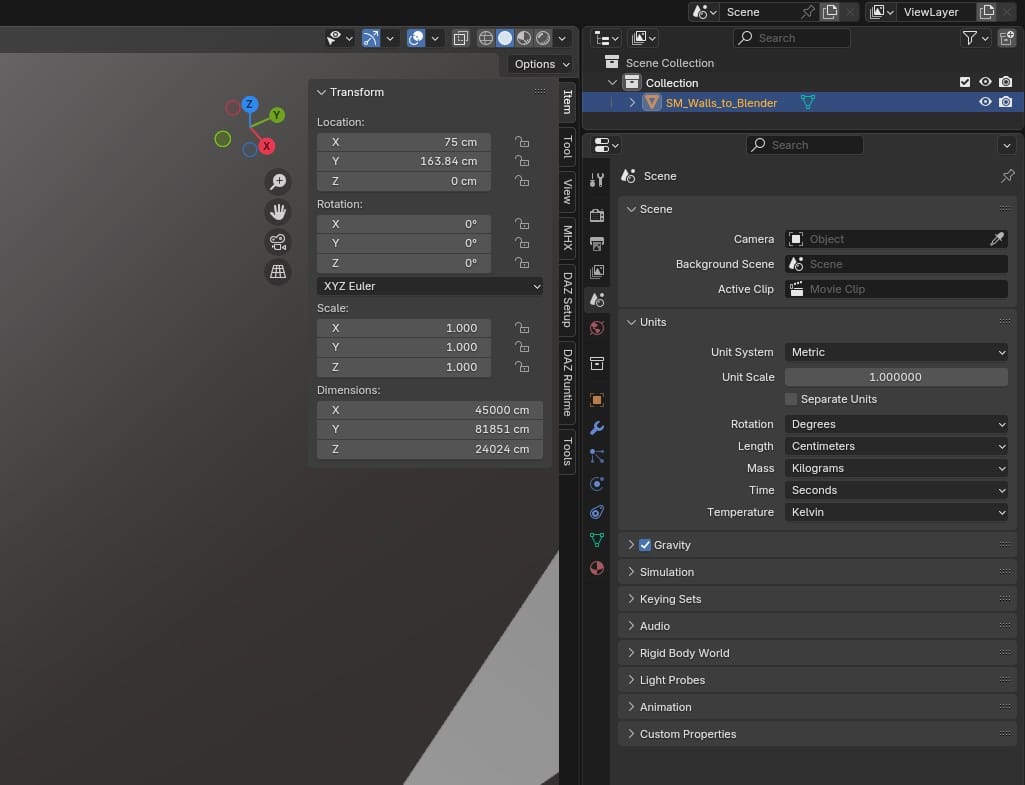Click the Unit Scale value slider
The width and height of the screenshot is (1025, 785).
coord(896,377)
